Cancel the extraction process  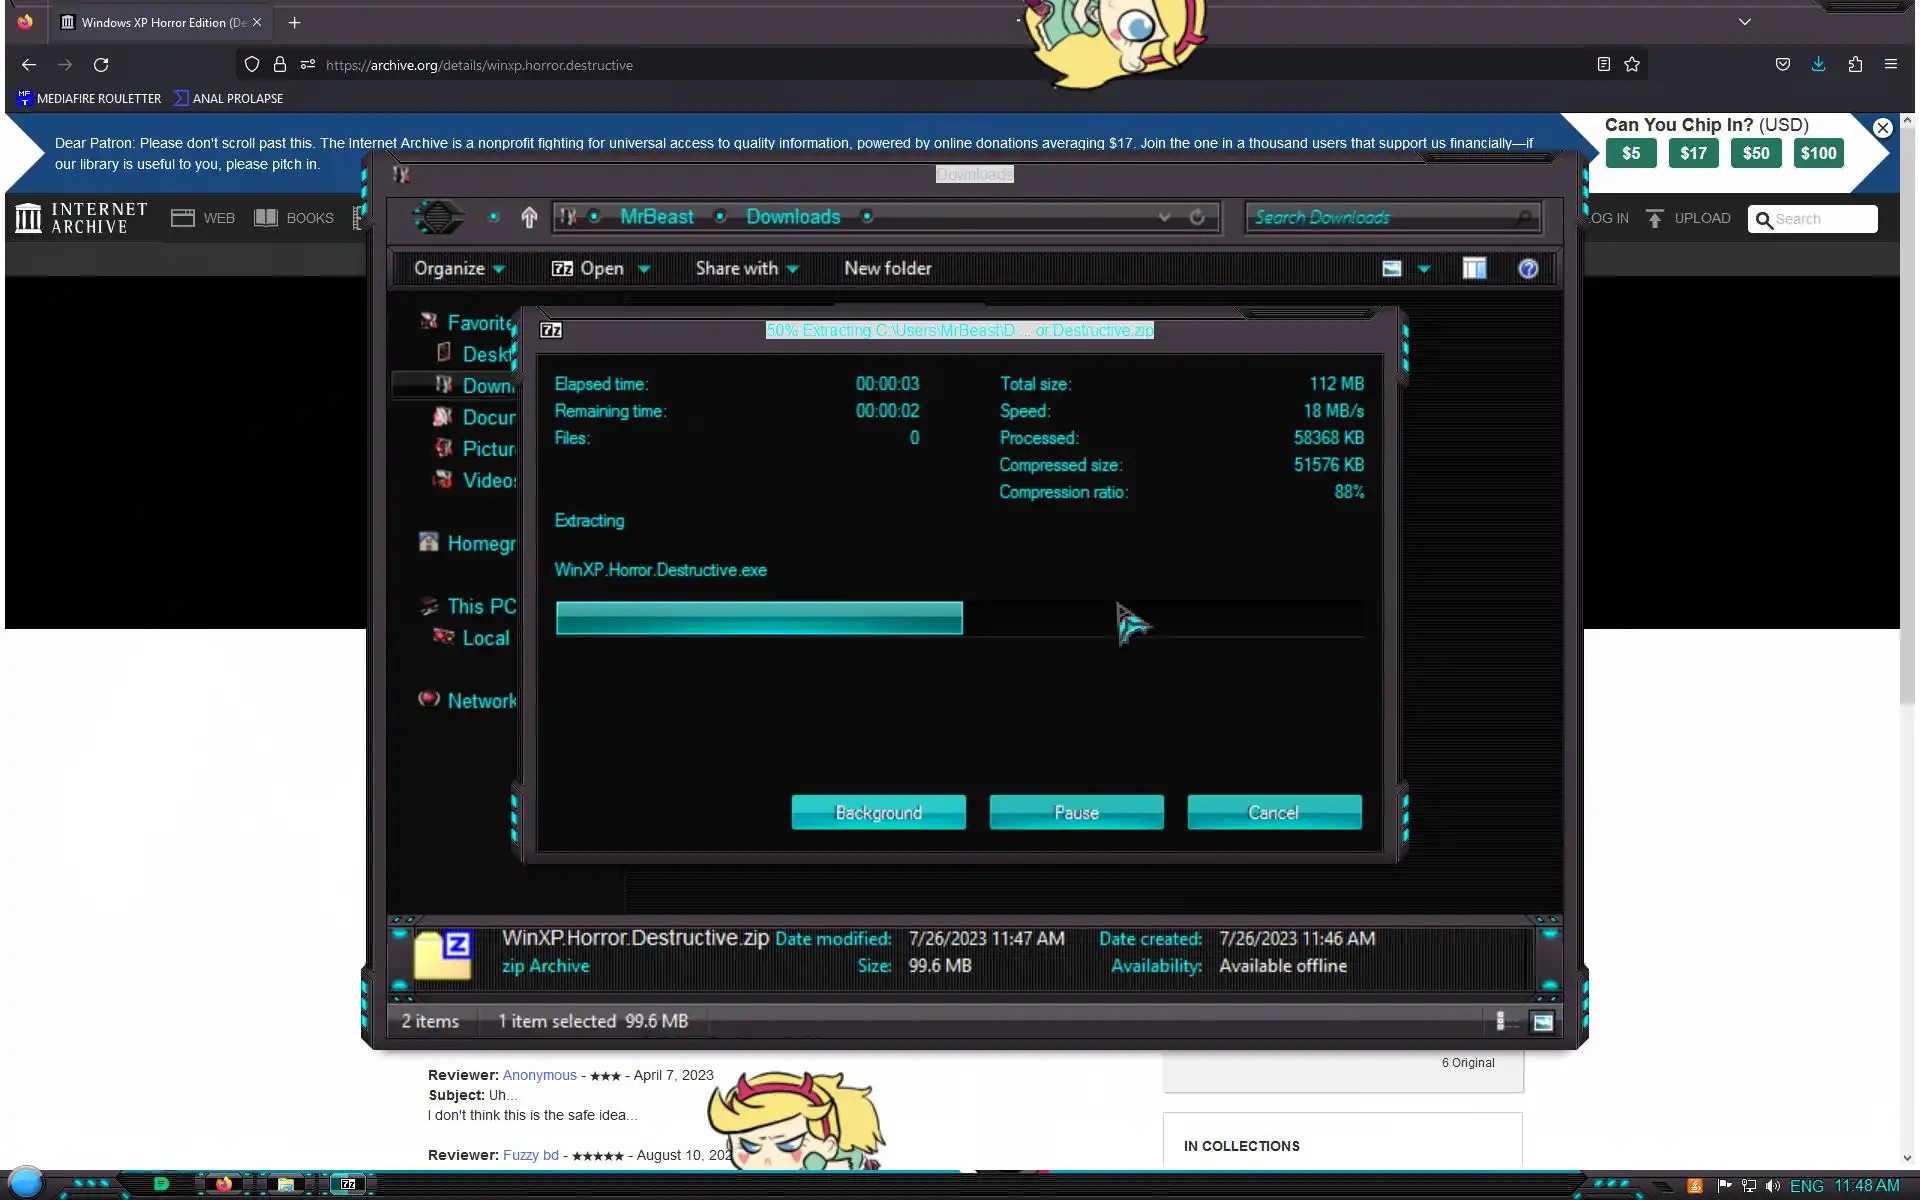coord(1273,812)
